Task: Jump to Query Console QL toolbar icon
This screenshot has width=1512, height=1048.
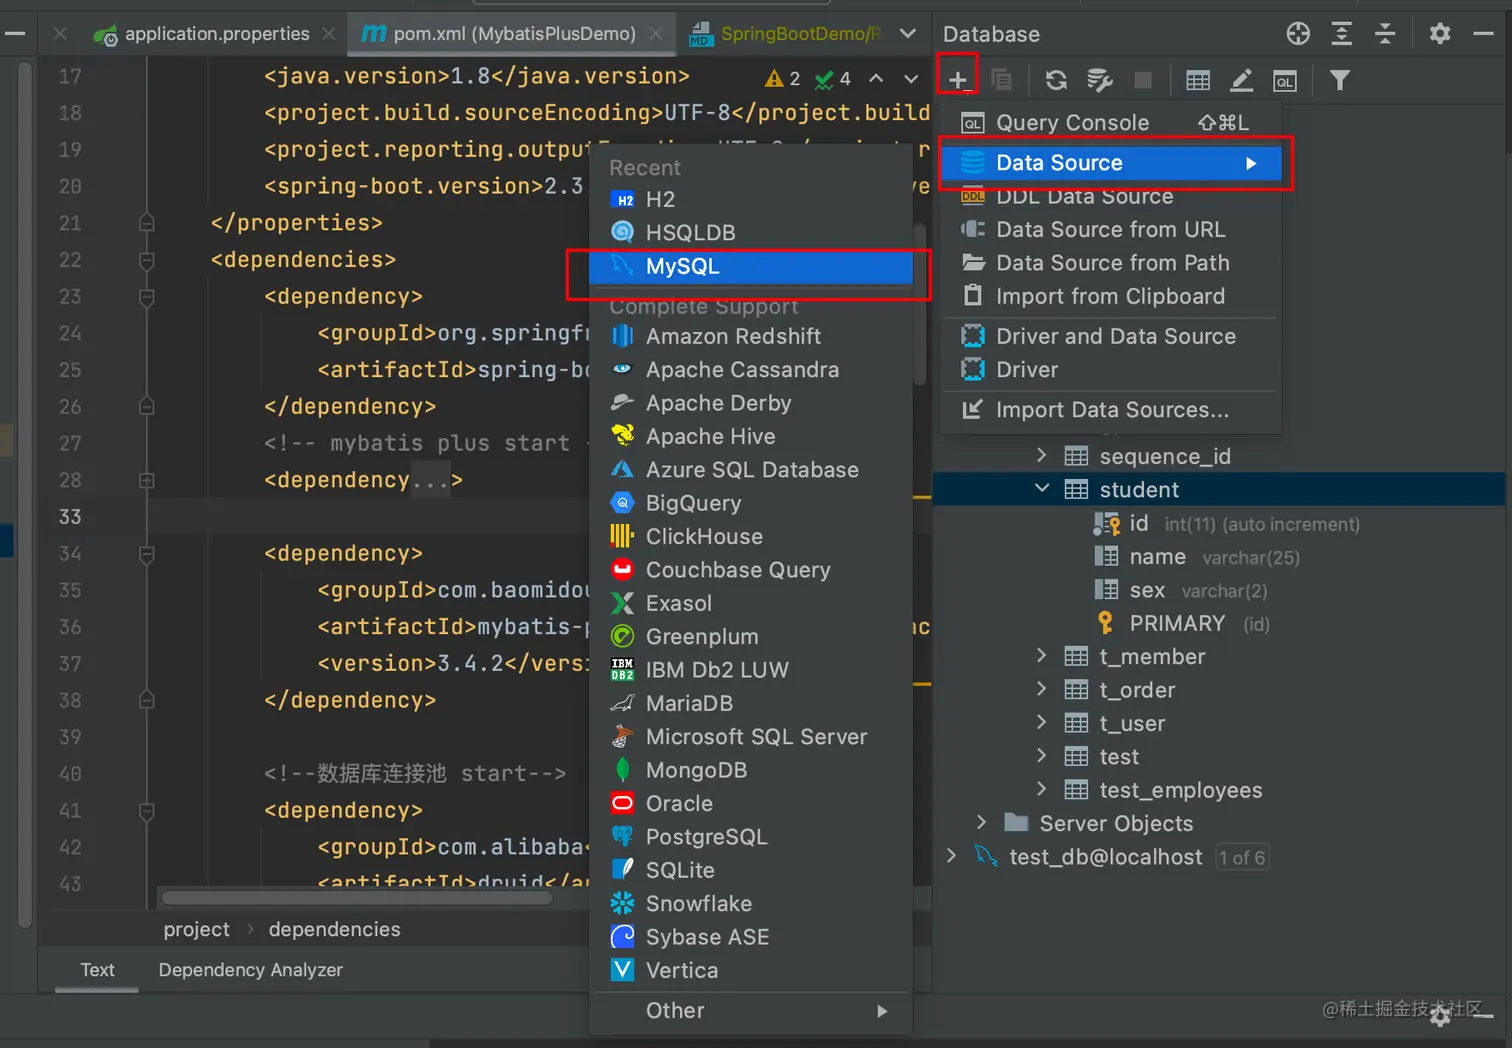Action: click(1285, 81)
